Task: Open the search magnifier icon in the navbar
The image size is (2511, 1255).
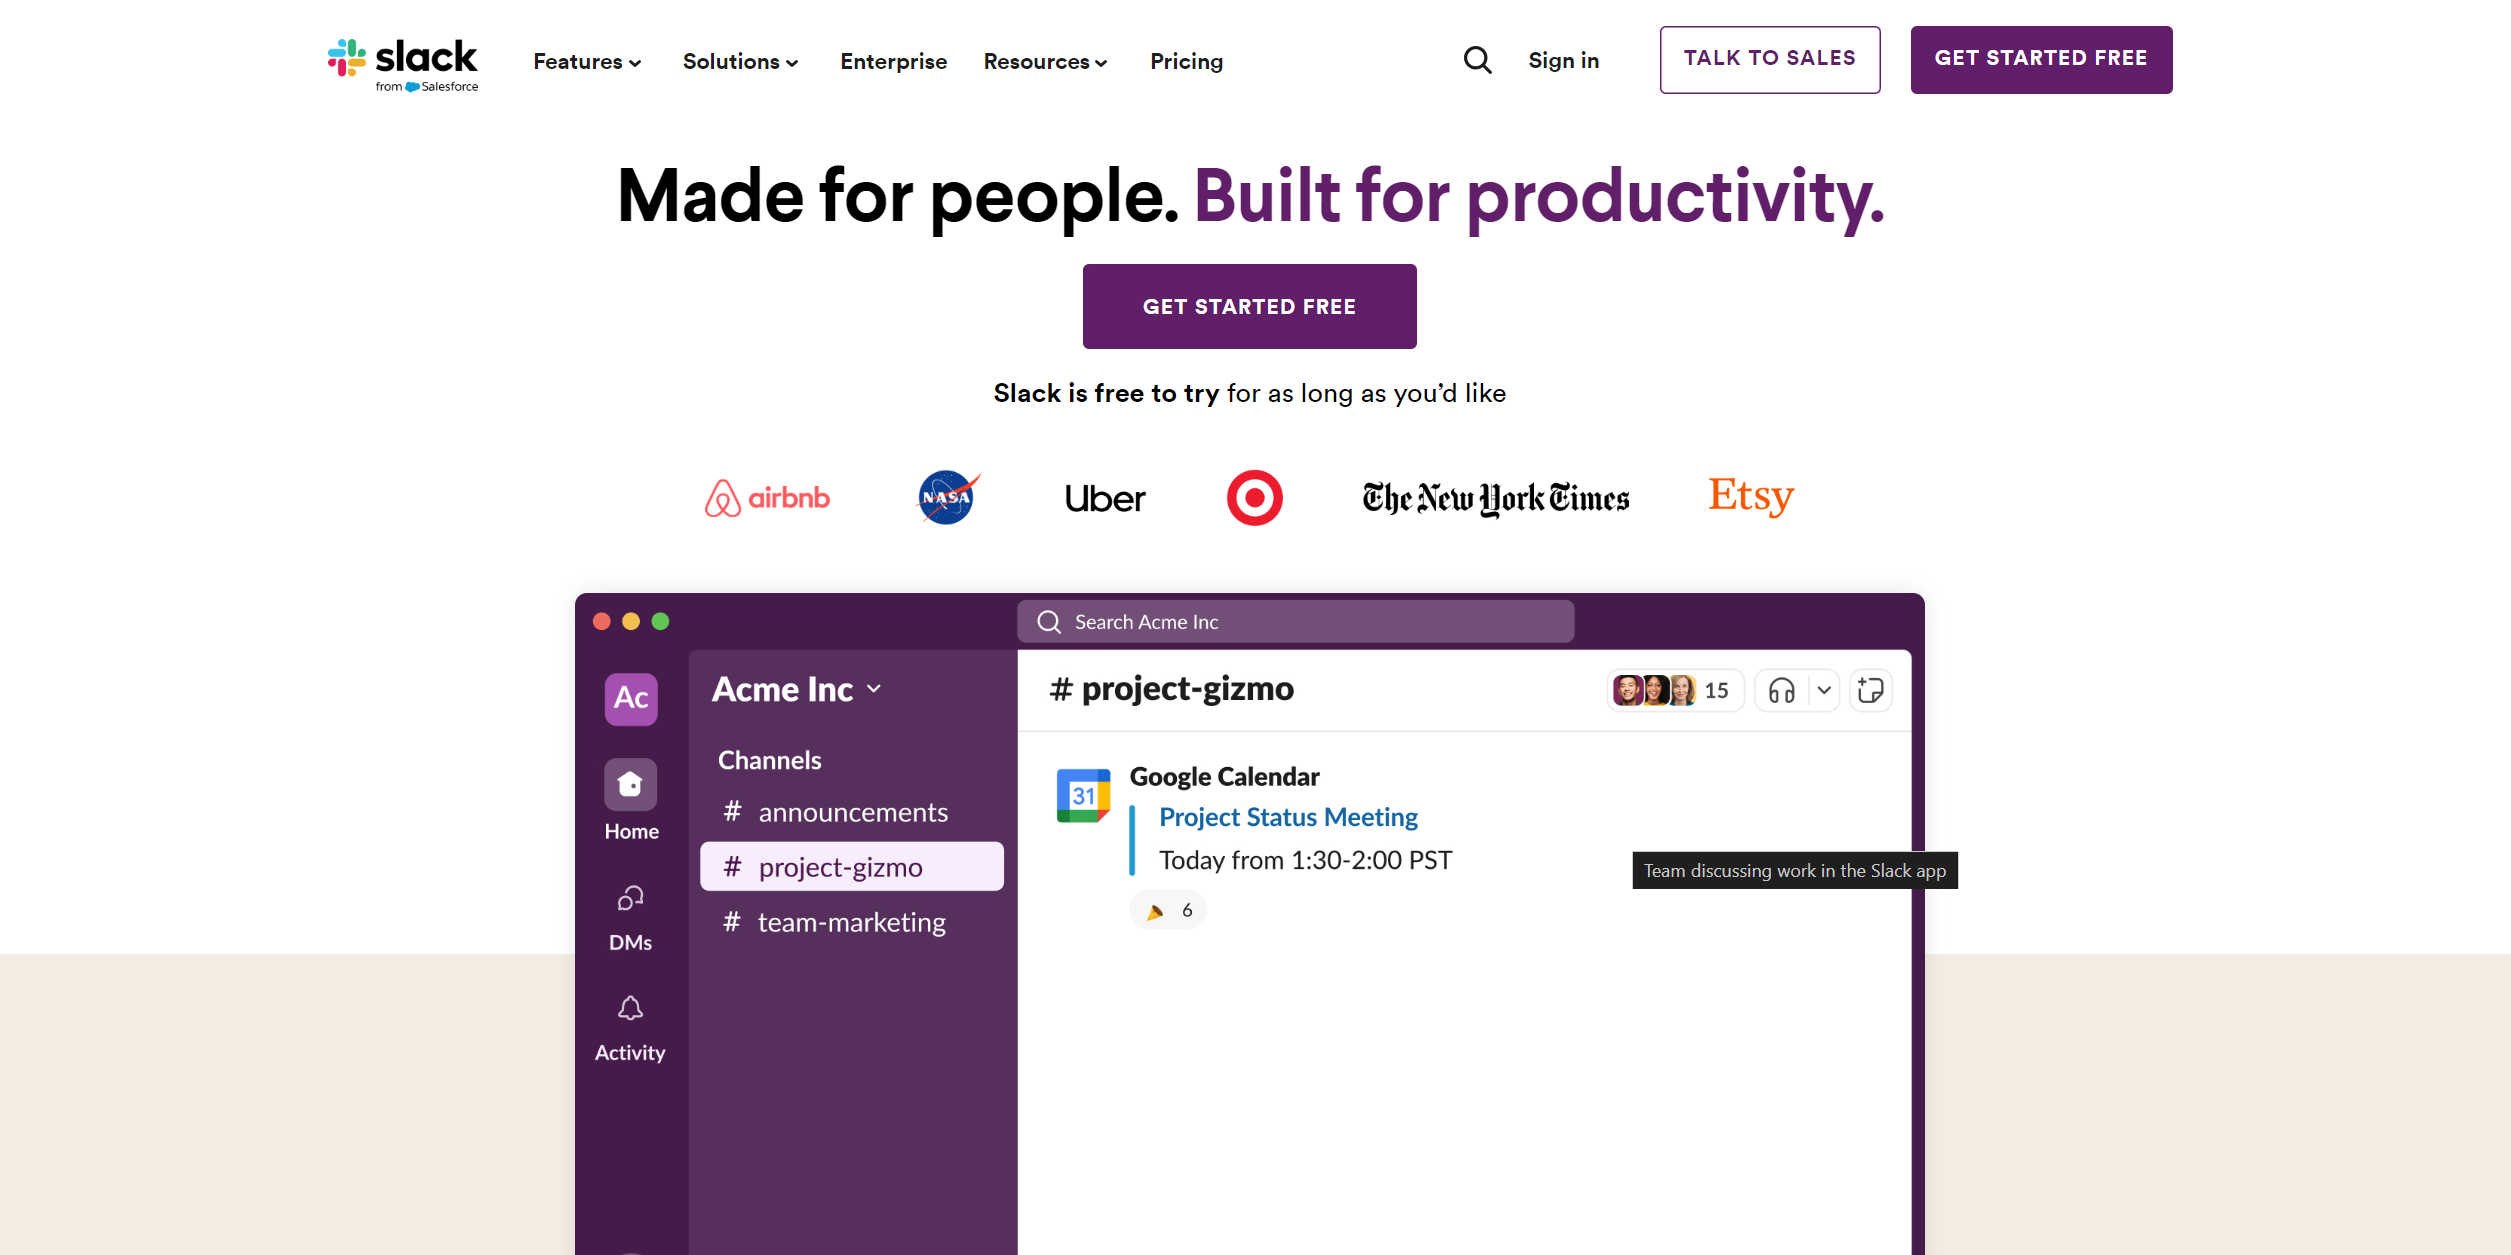Action: coord(1477,60)
